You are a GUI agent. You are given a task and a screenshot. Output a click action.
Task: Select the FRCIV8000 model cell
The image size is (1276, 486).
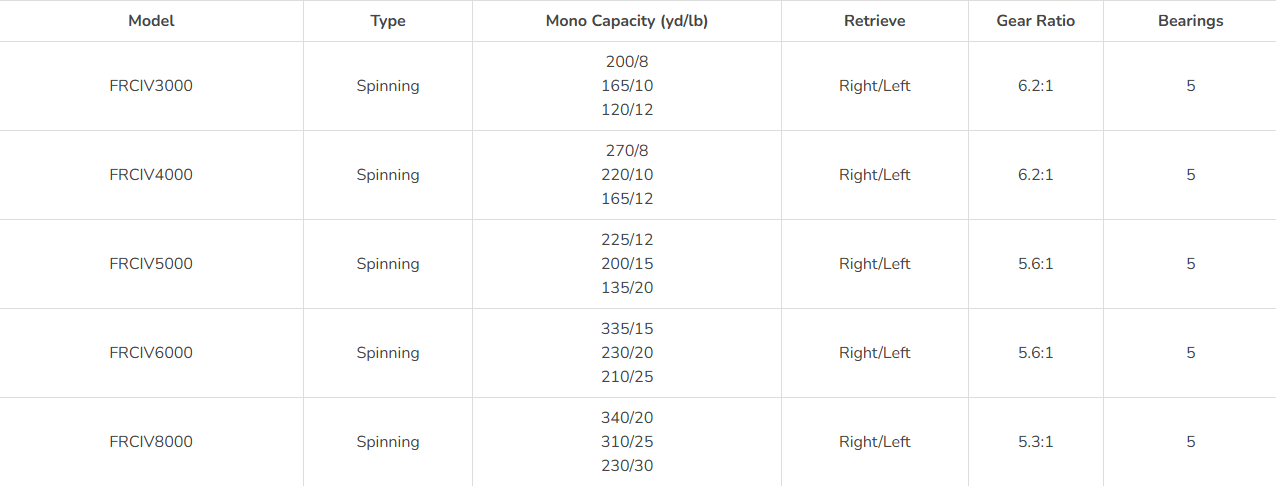151,442
